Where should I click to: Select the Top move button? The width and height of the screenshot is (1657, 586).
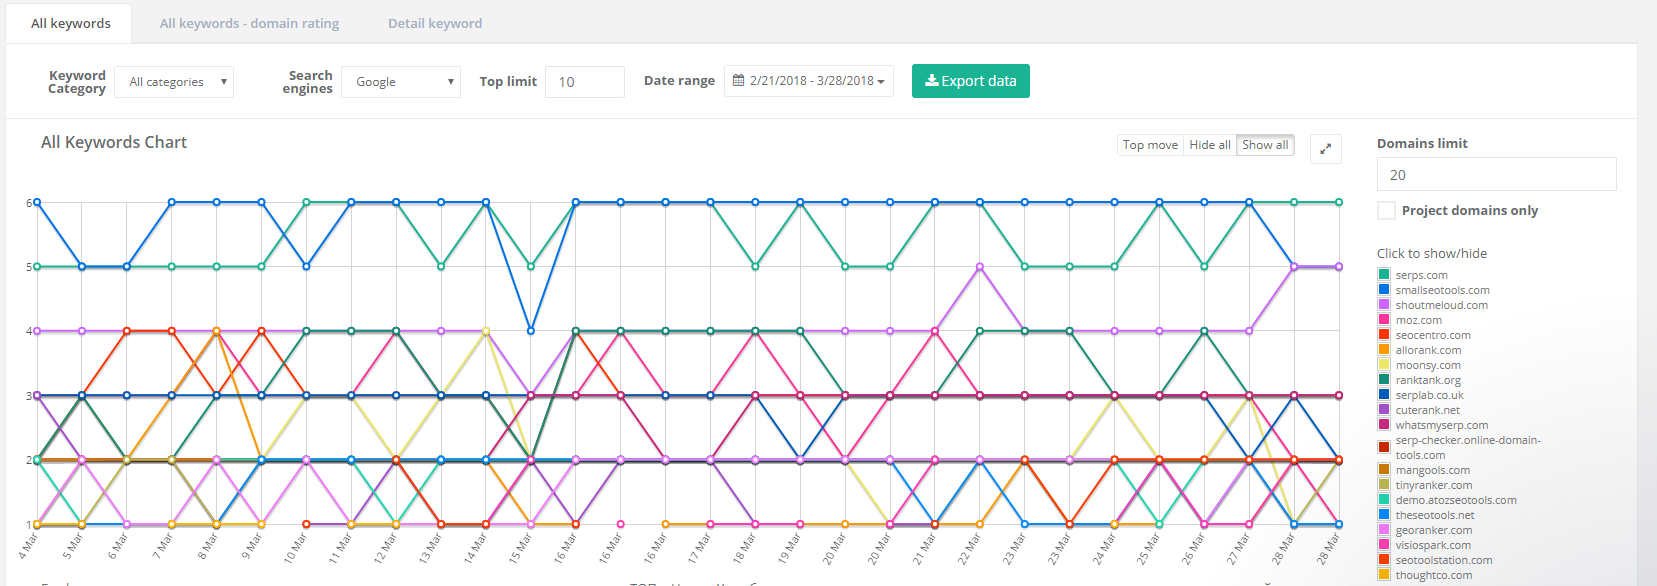[1150, 145]
